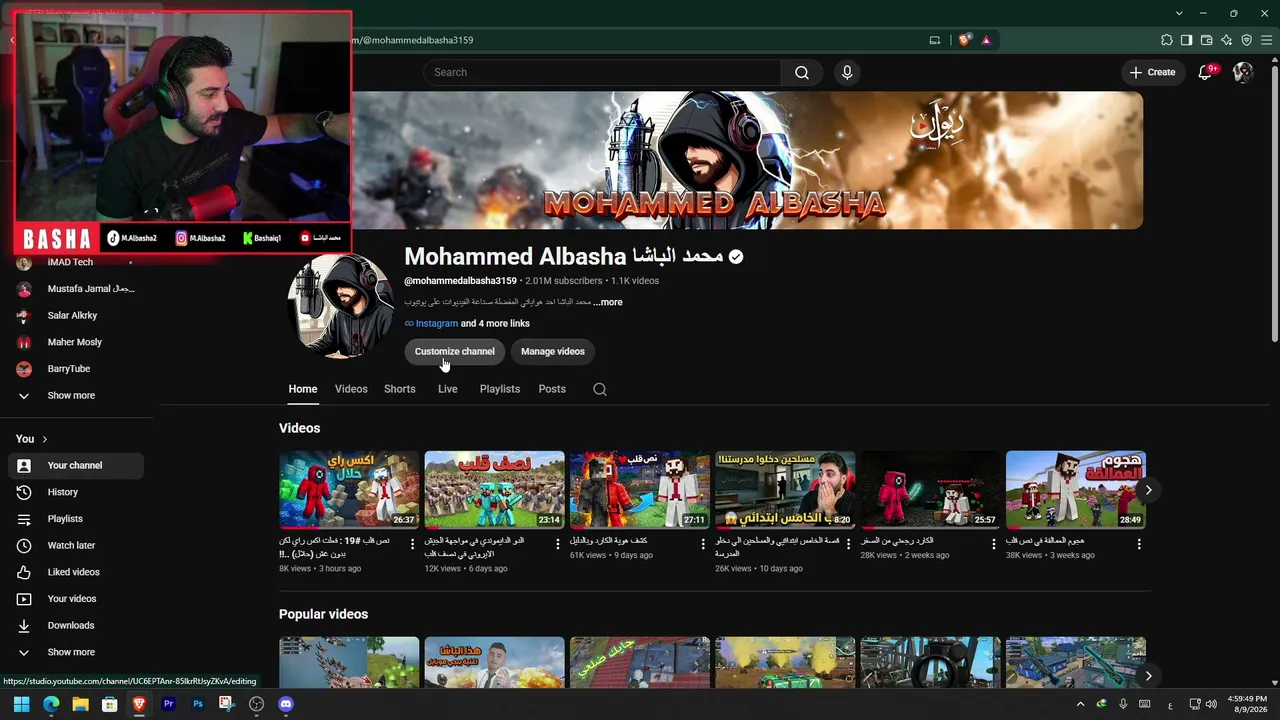Screen dimensions: 1280x720
Task: Open Brave Leo AI sparkle icon
Action: pyautogui.click(x=1226, y=40)
